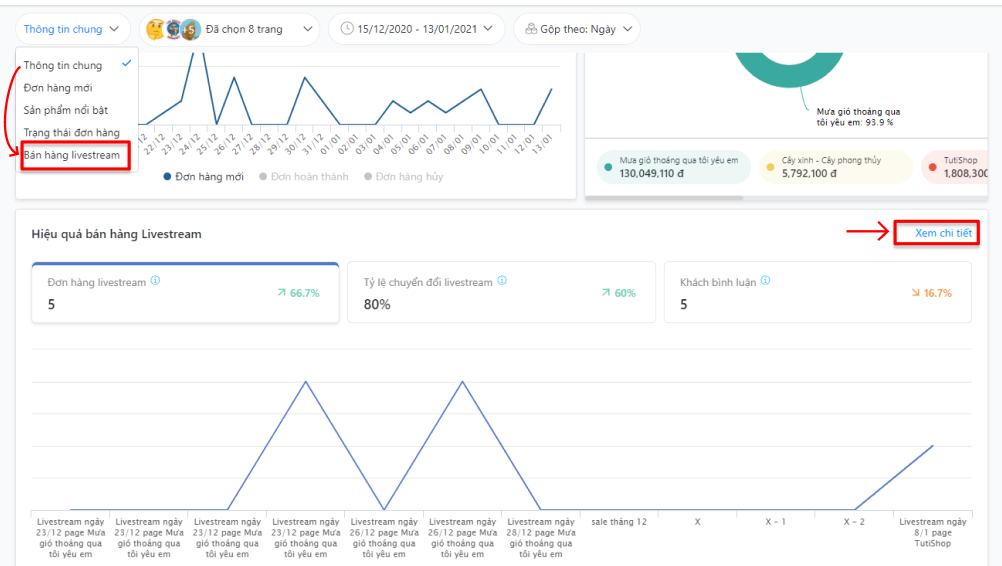Click the group icon beside Gộp theo
The width and height of the screenshot is (1002, 566).
point(532,29)
